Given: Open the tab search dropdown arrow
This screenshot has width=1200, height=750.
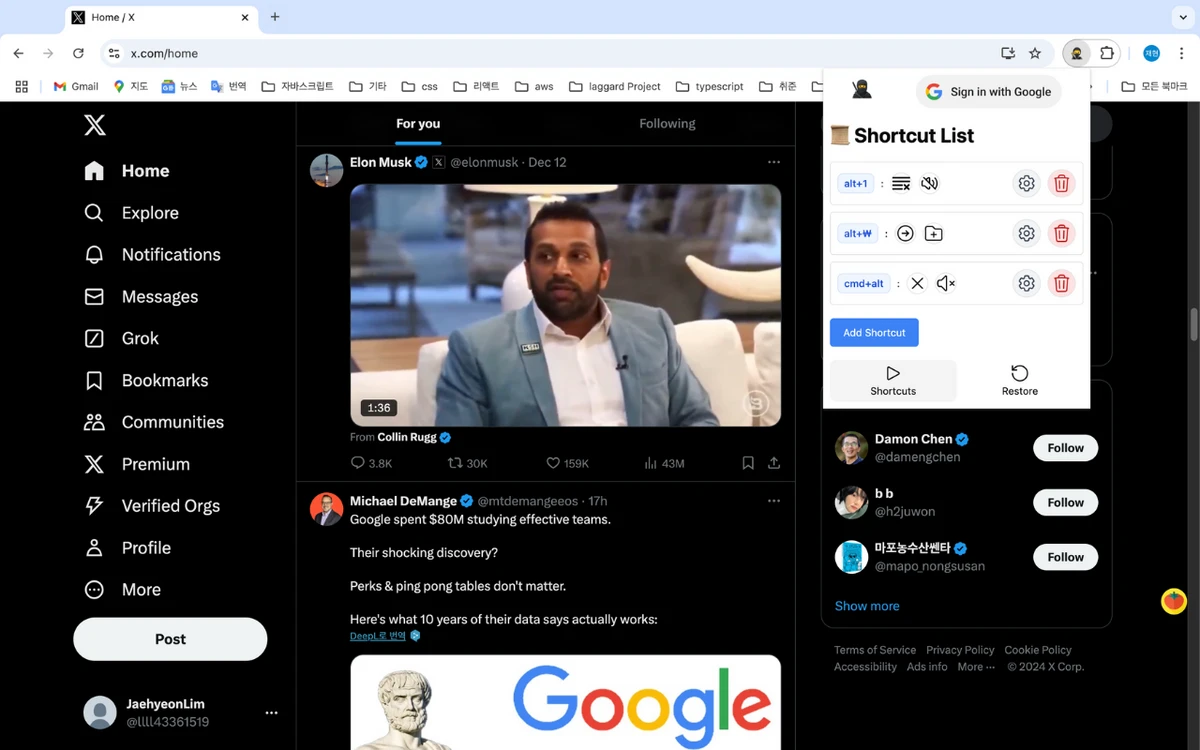Looking at the screenshot, I should pyautogui.click(x=1184, y=17).
